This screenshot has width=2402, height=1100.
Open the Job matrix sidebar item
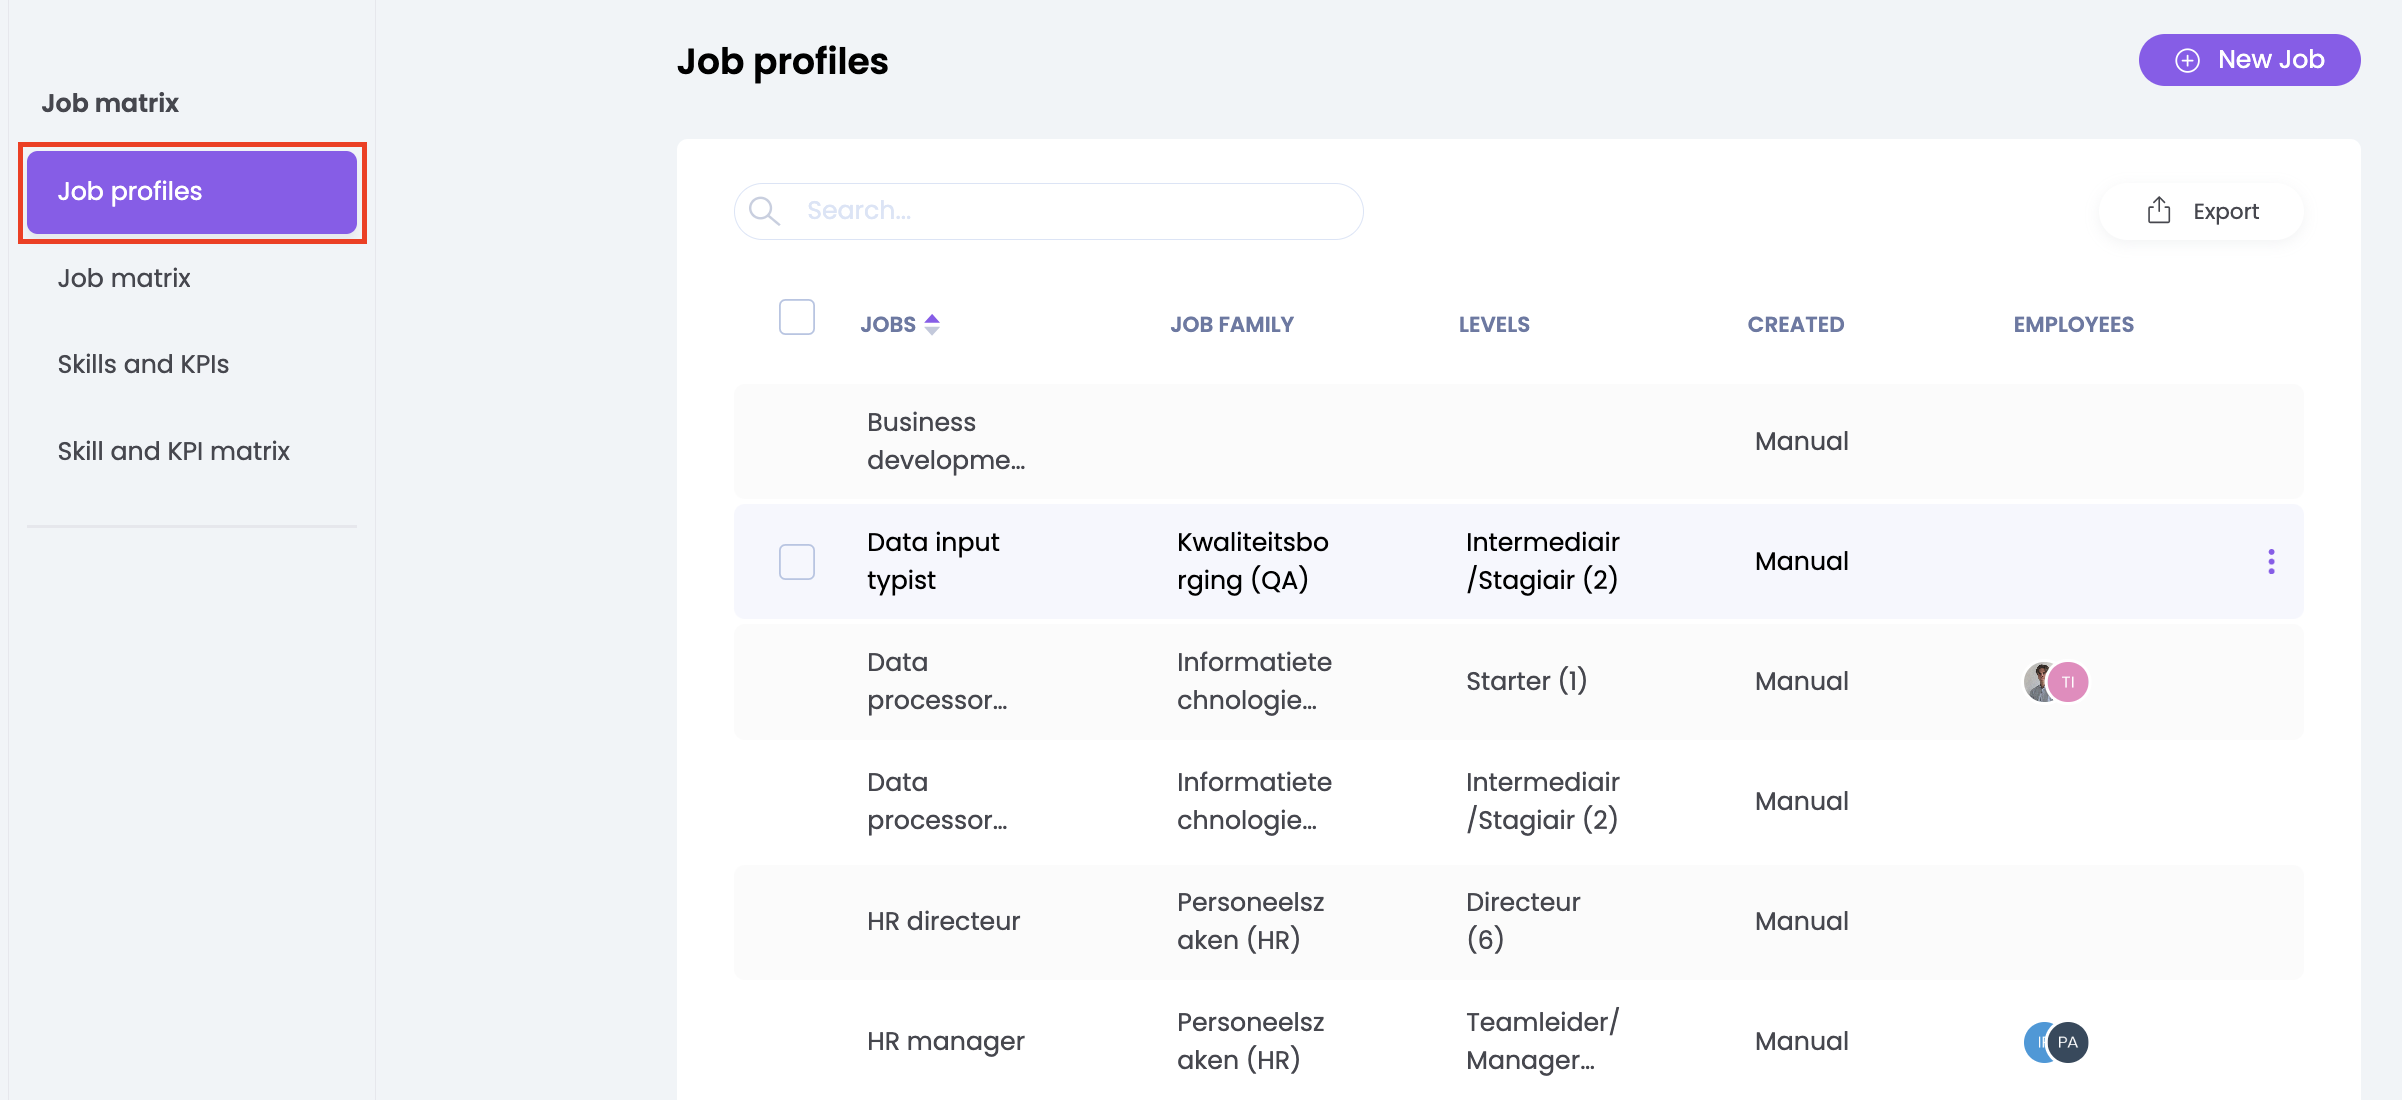tap(124, 278)
